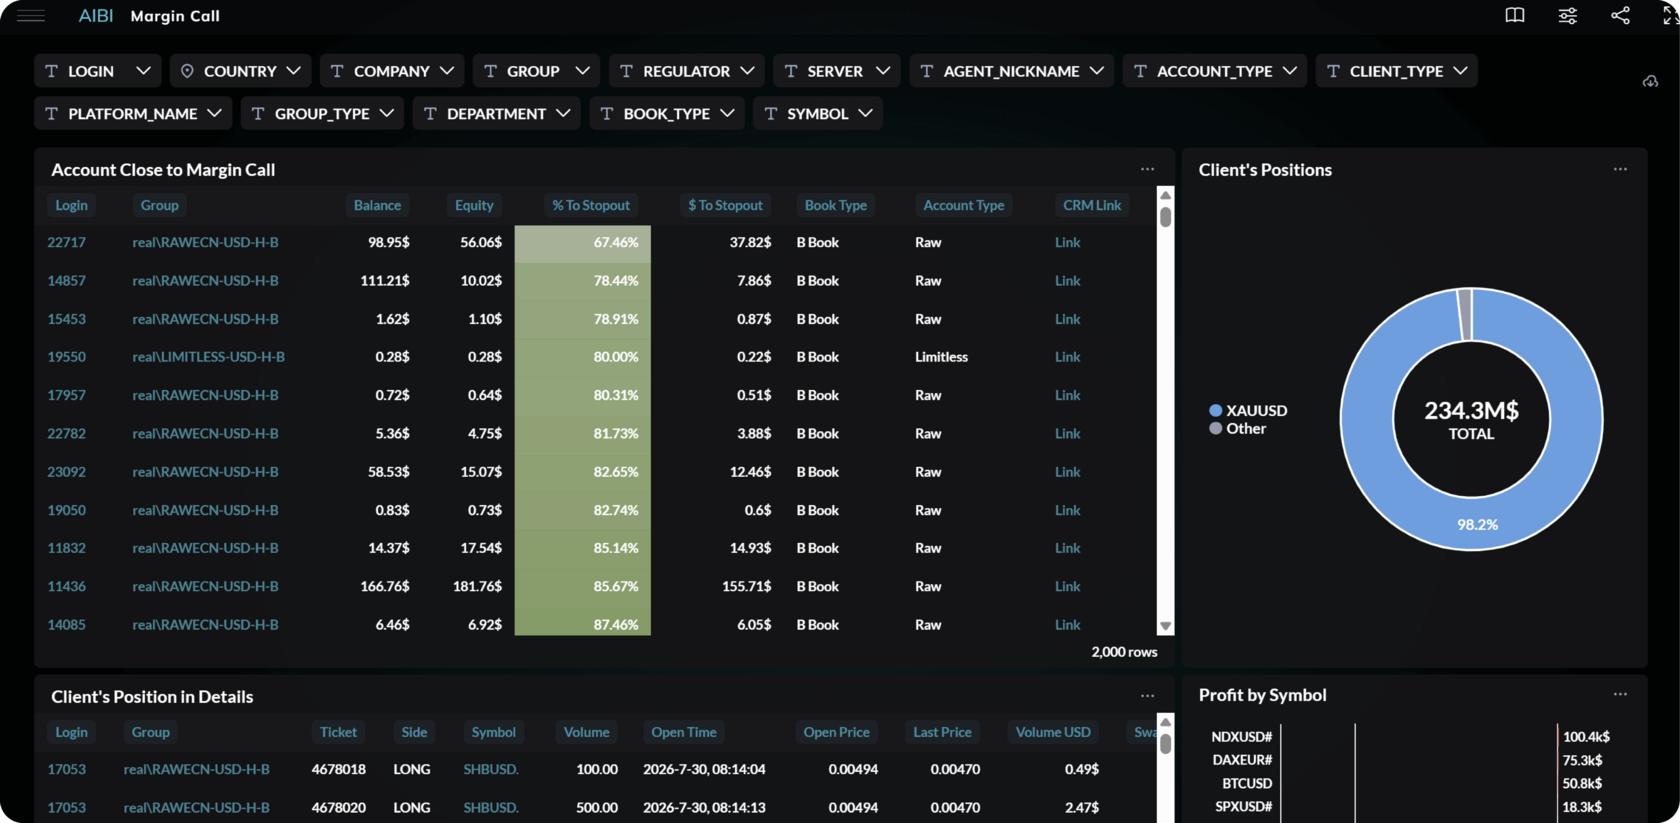Image resolution: width=1680 pixels, height=823 pixels.
Task: Expand the COUNTRY filter dropdown
Action: point(240,71)
